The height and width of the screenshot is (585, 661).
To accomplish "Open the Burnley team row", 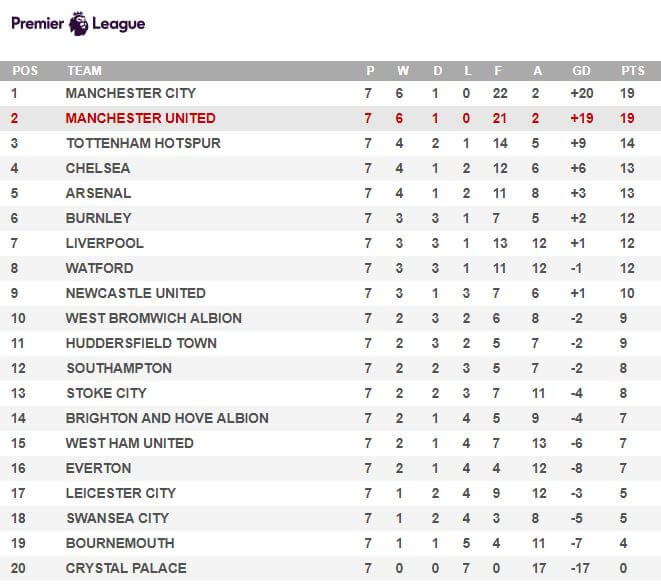I will coord(330,218).
